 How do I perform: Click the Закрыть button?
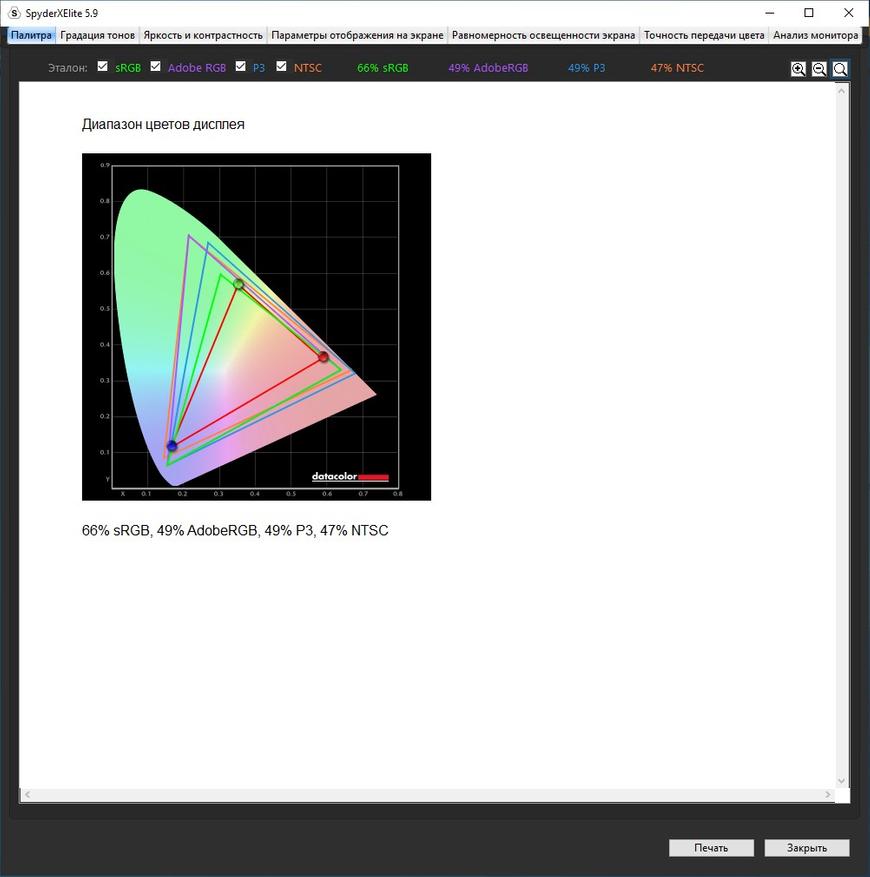click(x=807, y=848)
